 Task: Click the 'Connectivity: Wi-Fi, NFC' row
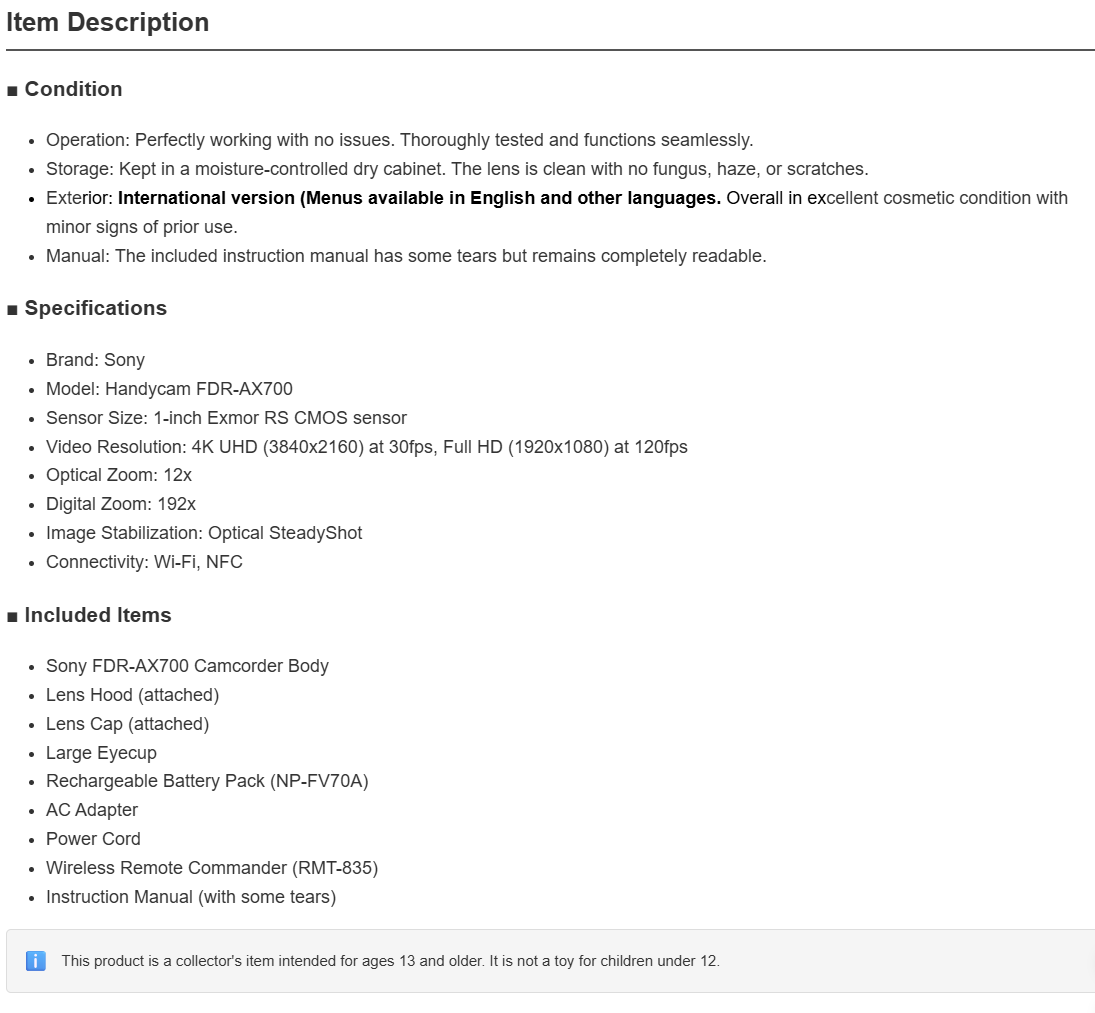tap(145, 562)
